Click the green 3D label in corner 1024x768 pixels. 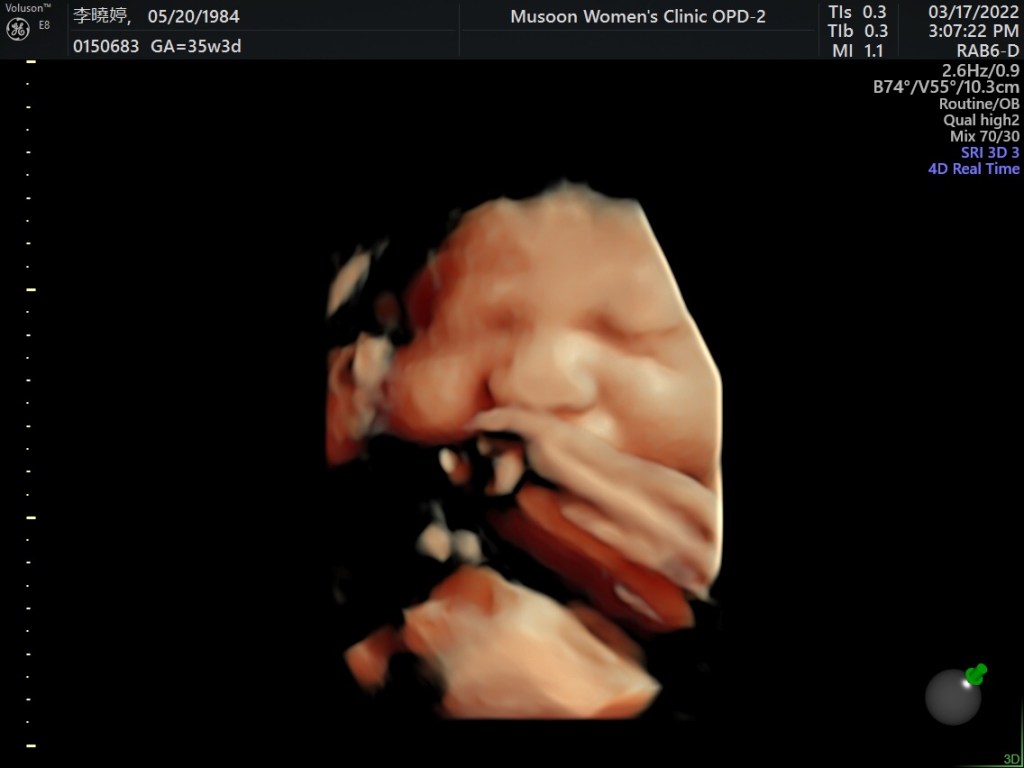(1011, 759)
